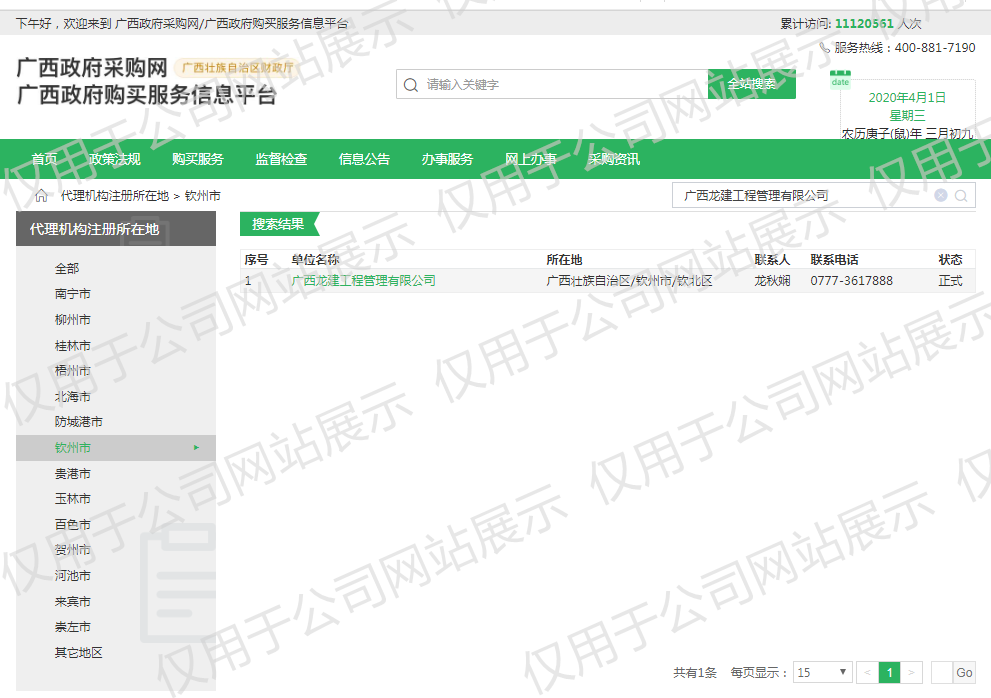Screen dimensions: 991x698
Task: Click the 搜索结果 tab header
Action: click(x=278, y=224)
